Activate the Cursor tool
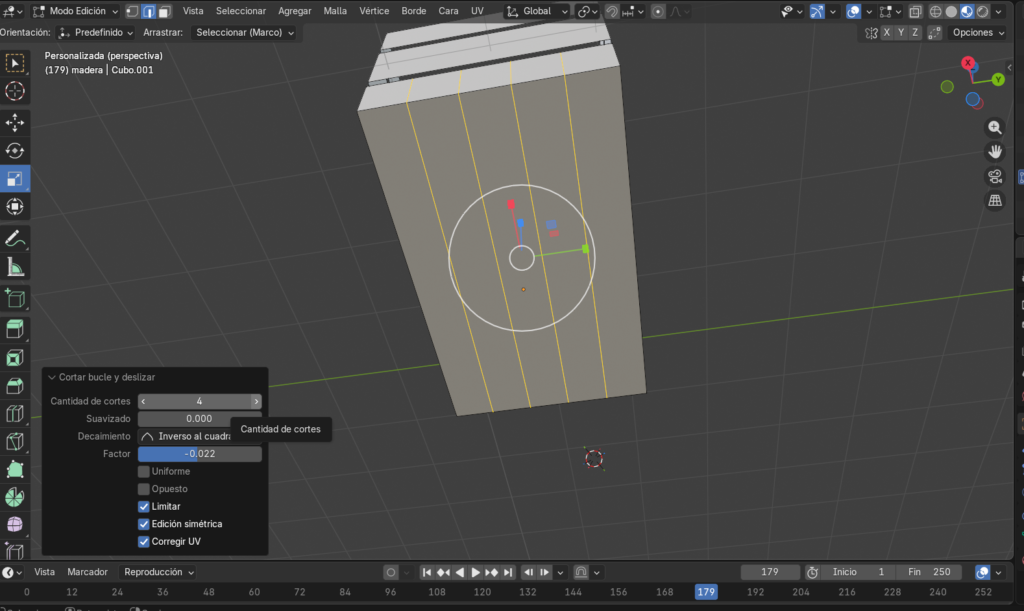This screenshot has height=611, width=1024. 15,91
